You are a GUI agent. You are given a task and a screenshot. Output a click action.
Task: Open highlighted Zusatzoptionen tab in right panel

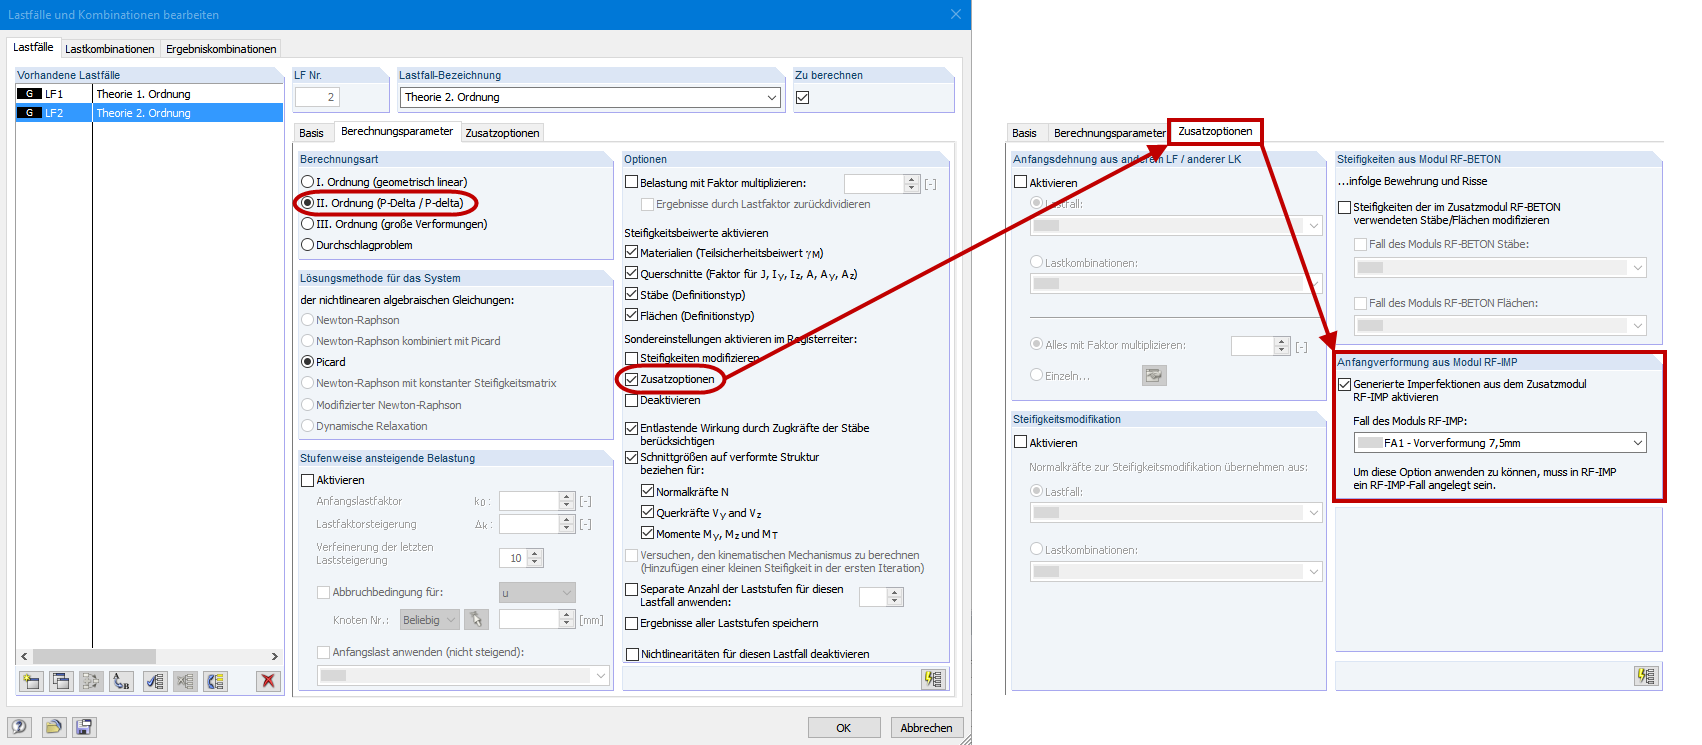pyautogui.click(x=1215, y=131)
